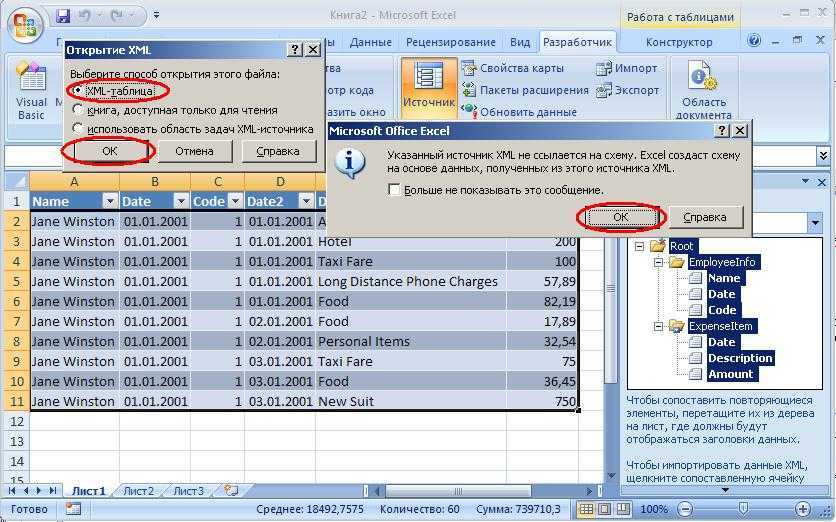Screen dimensions: 836x522
Task: Open Quick Access toolbar customize dropdown
Action: click(156, 15)
